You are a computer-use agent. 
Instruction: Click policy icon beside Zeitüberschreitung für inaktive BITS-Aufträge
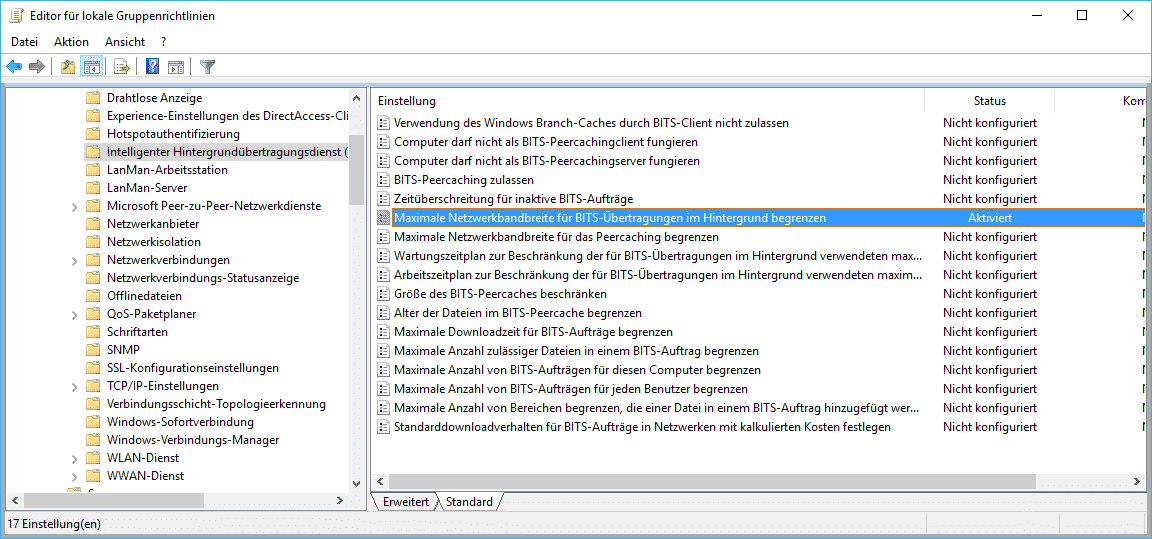(x=383, y=199)
